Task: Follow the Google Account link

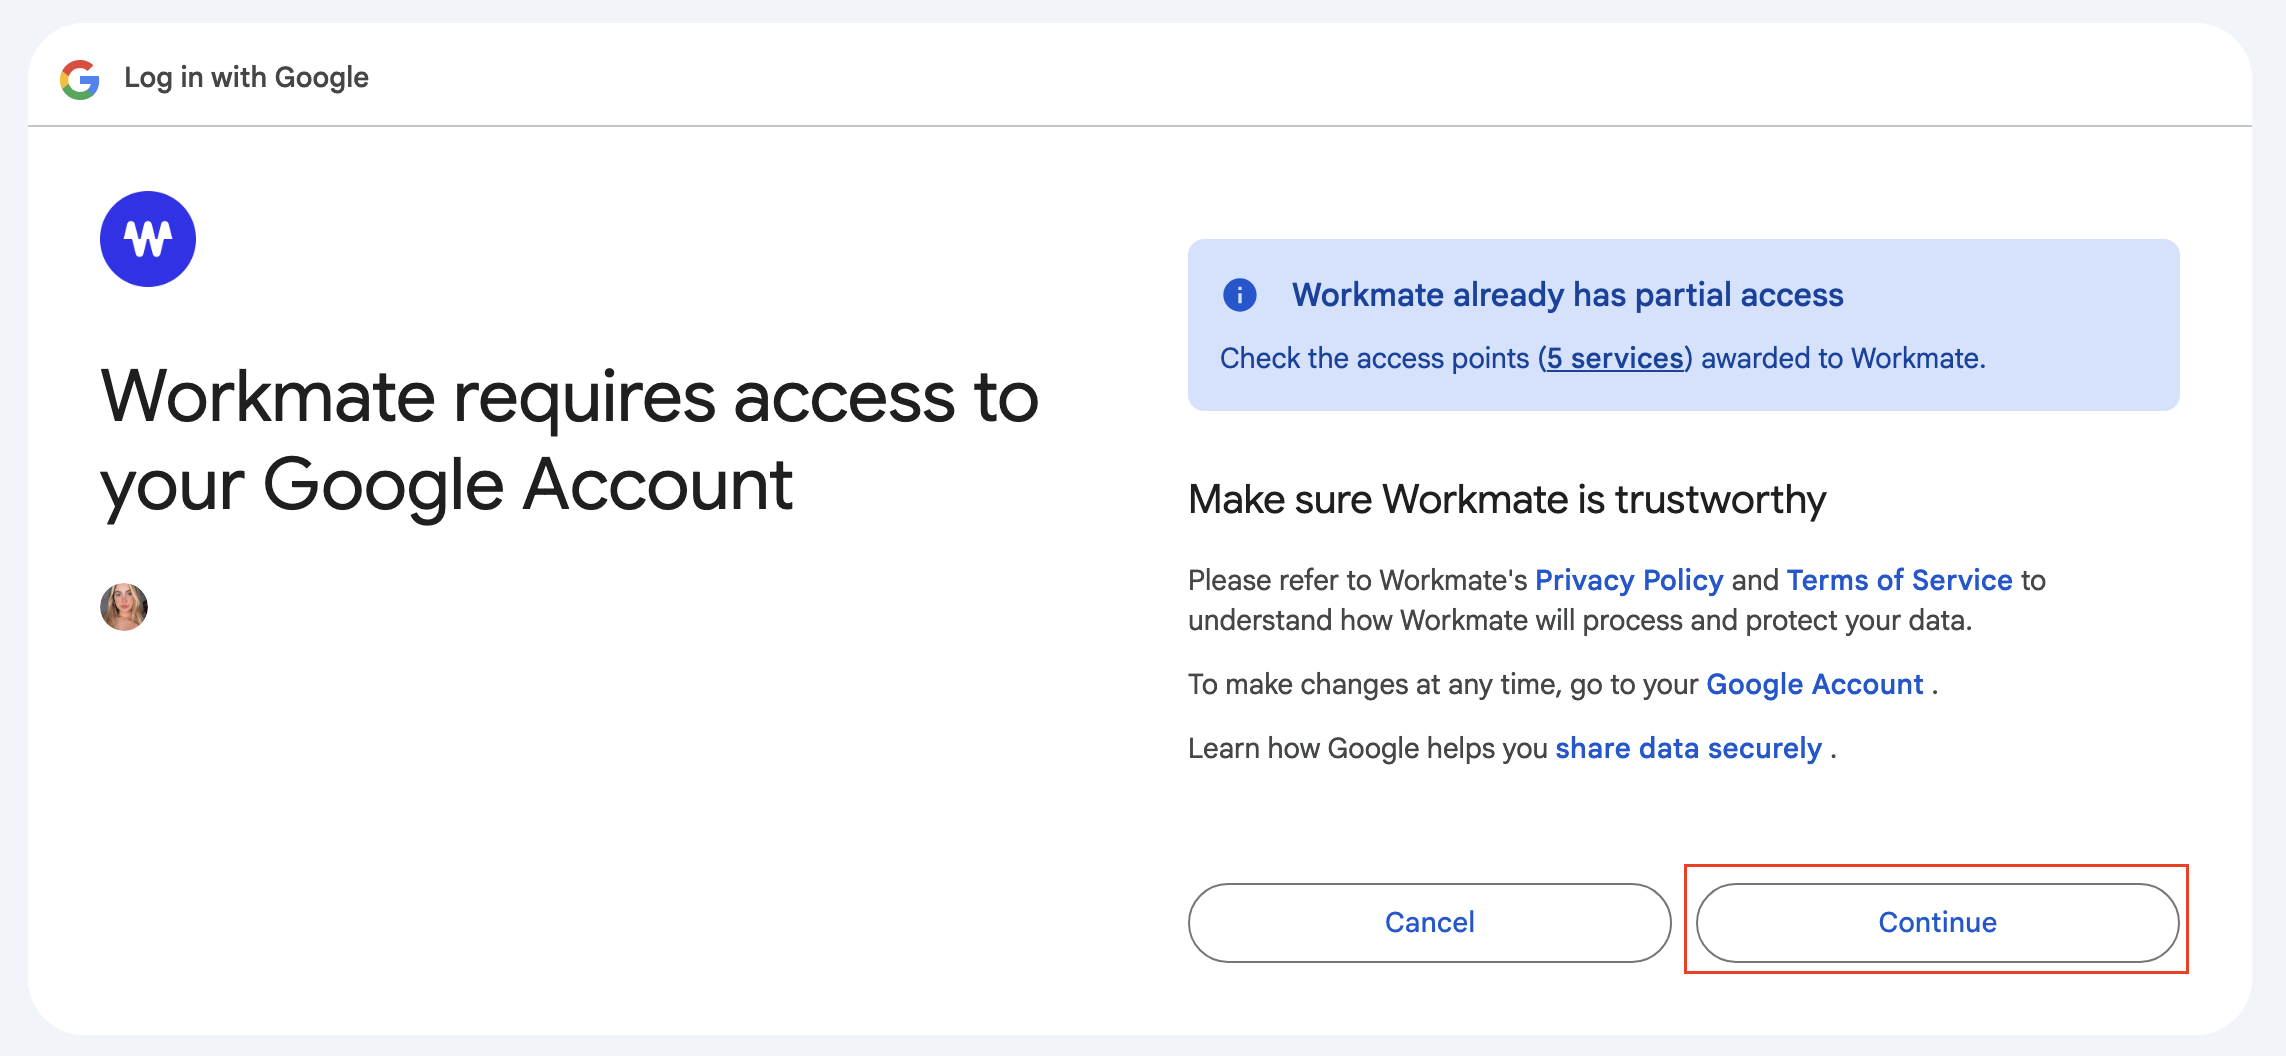Action: [x=1814, y=684]
